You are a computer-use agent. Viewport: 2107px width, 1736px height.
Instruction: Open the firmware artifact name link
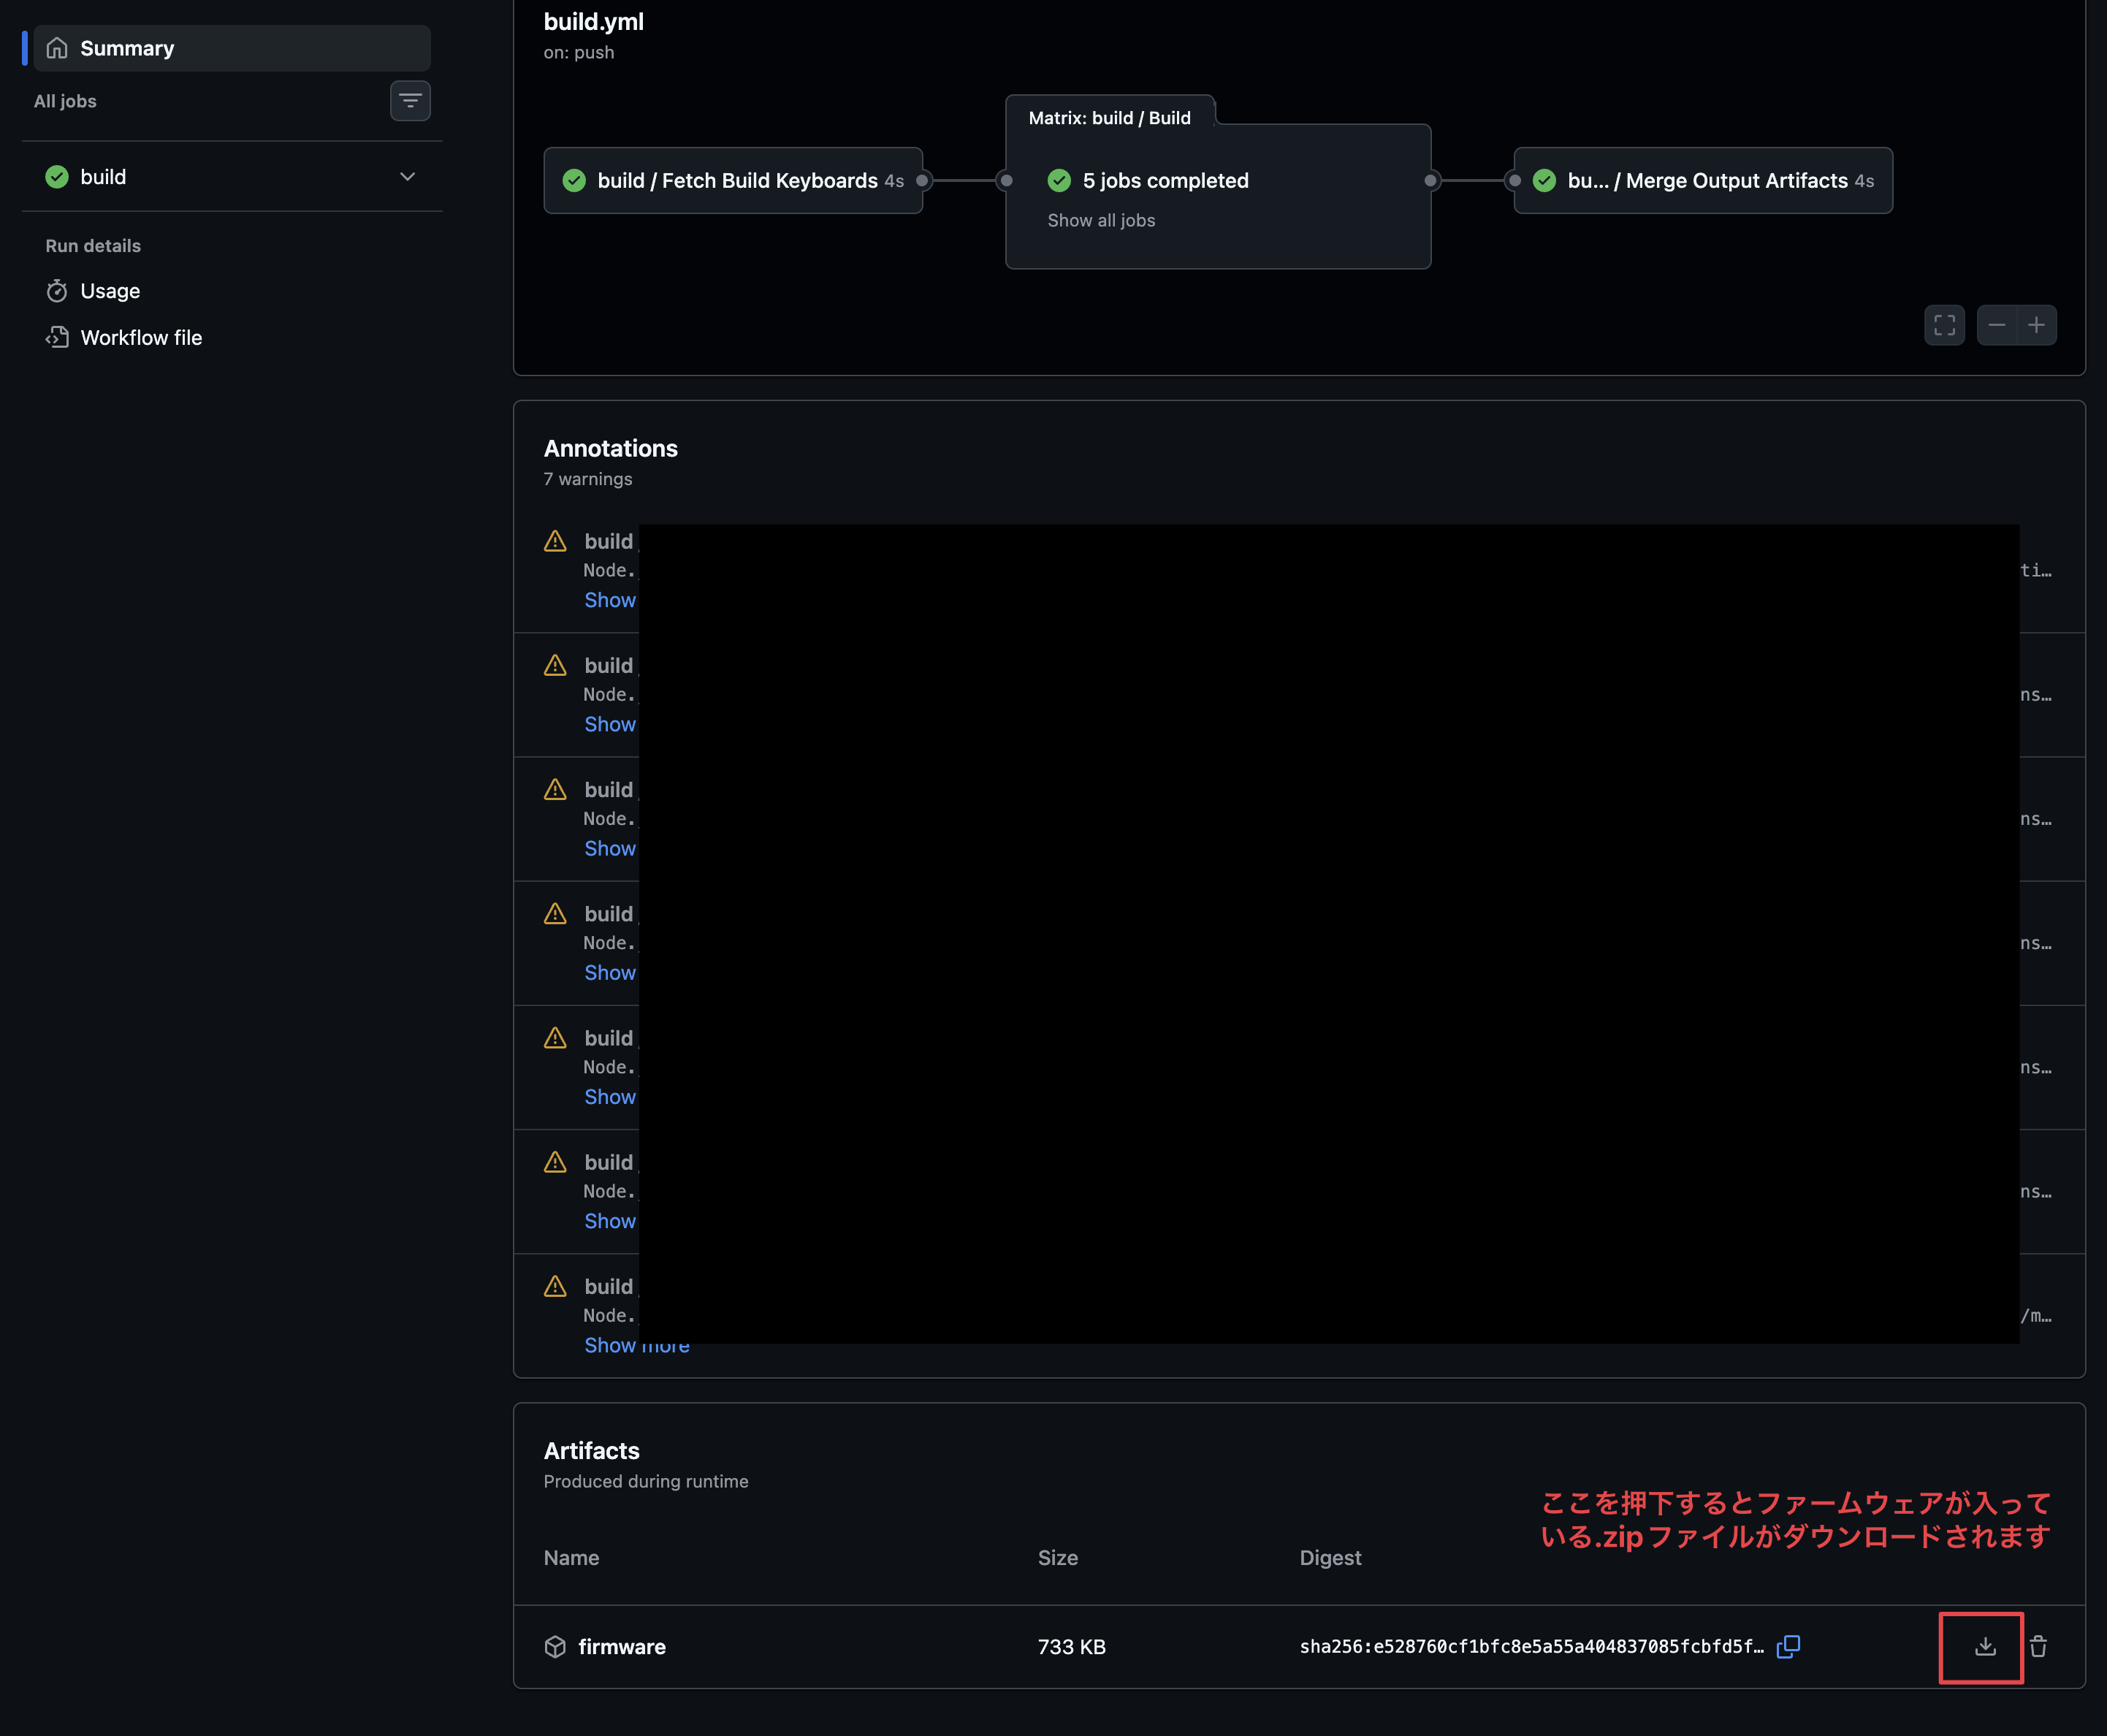(622, 1647)
